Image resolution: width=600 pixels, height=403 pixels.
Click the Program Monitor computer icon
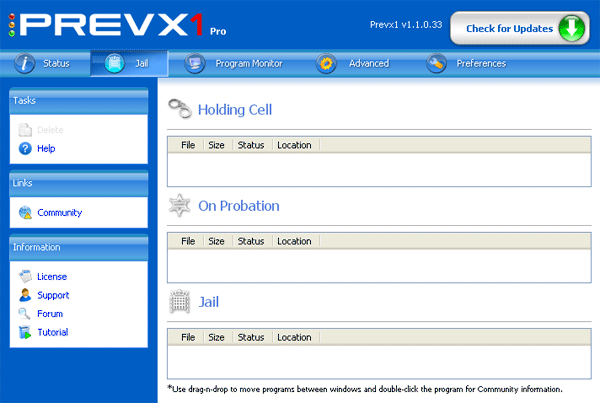(x=194, y=63)
